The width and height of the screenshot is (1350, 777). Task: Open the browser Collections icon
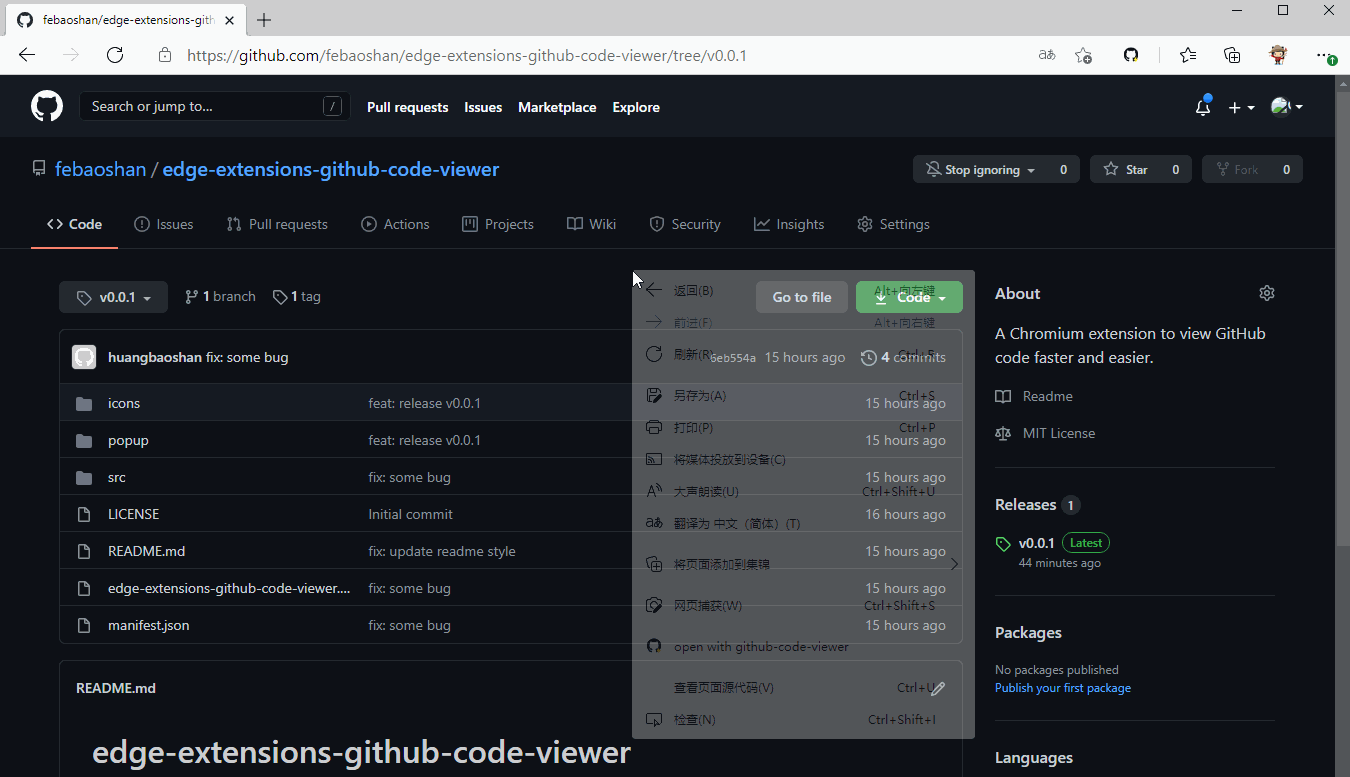point(1232,55)
